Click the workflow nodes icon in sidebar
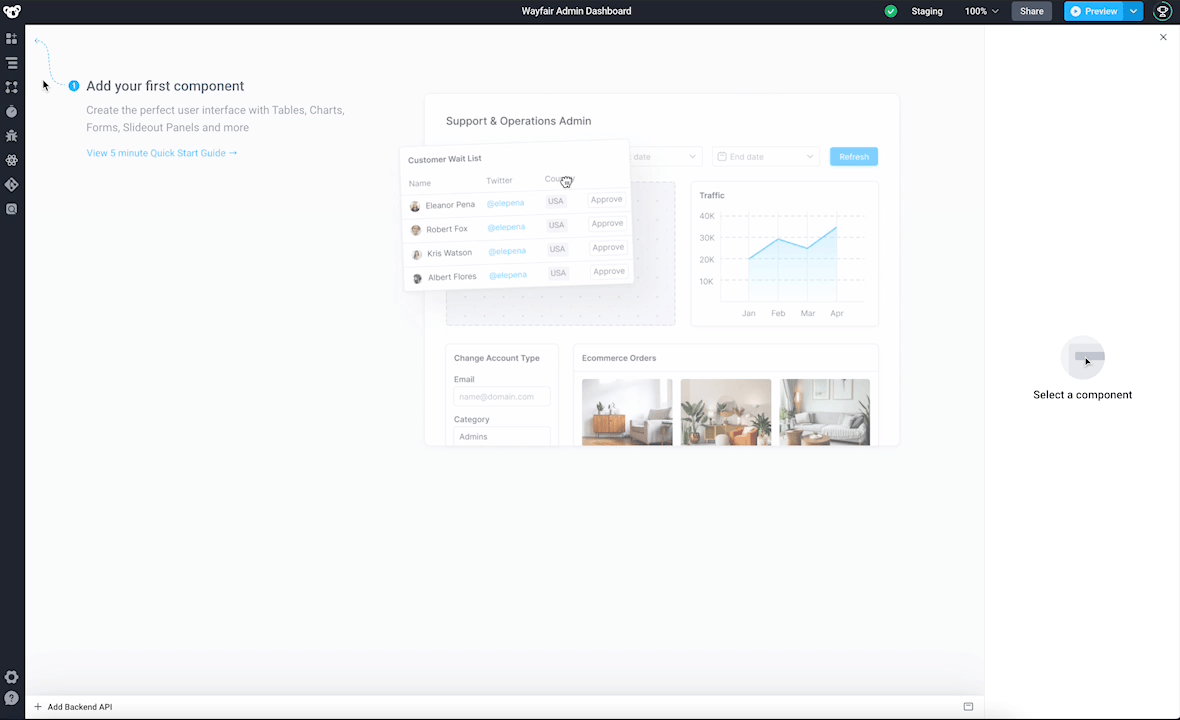The width and height of the screenshot is (1180, 720). (12, 88)
